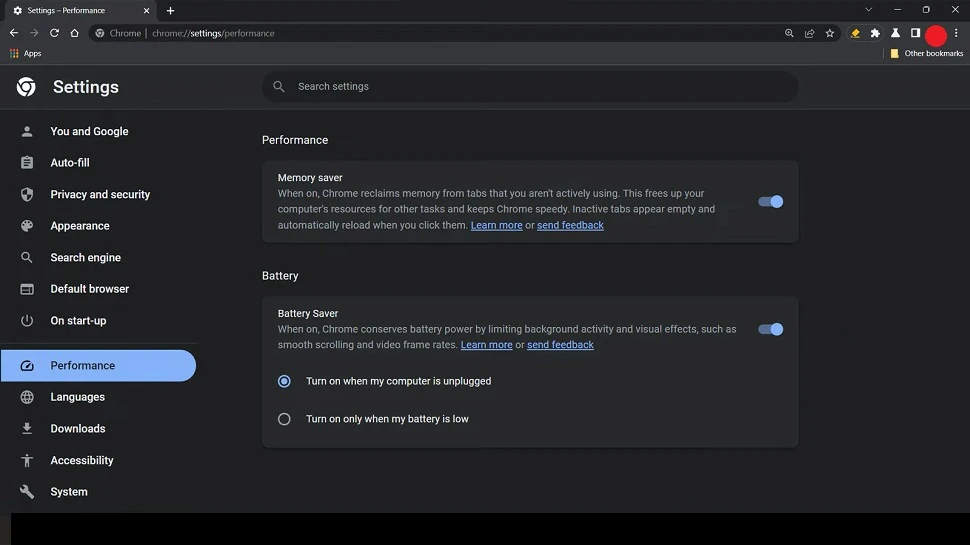Open the tab search chevron in title bar

[868, 10]
